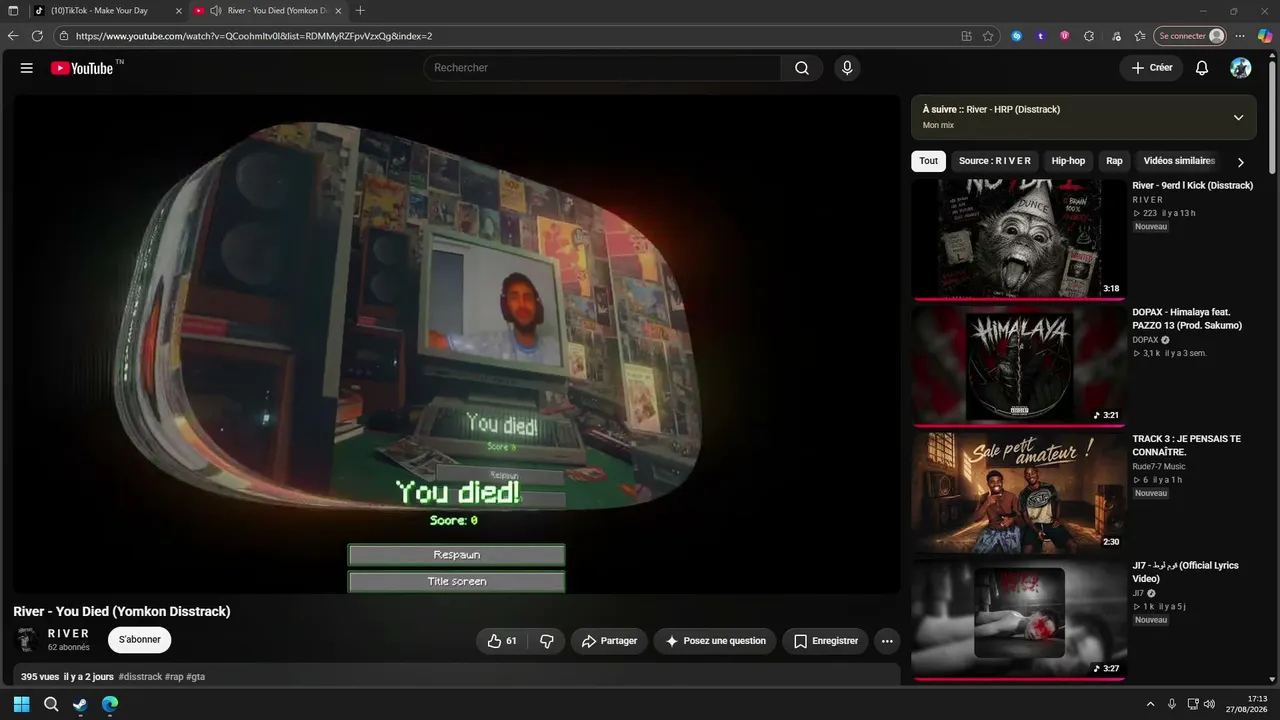Select the Vidéos similaires chip

point(1179,161)
